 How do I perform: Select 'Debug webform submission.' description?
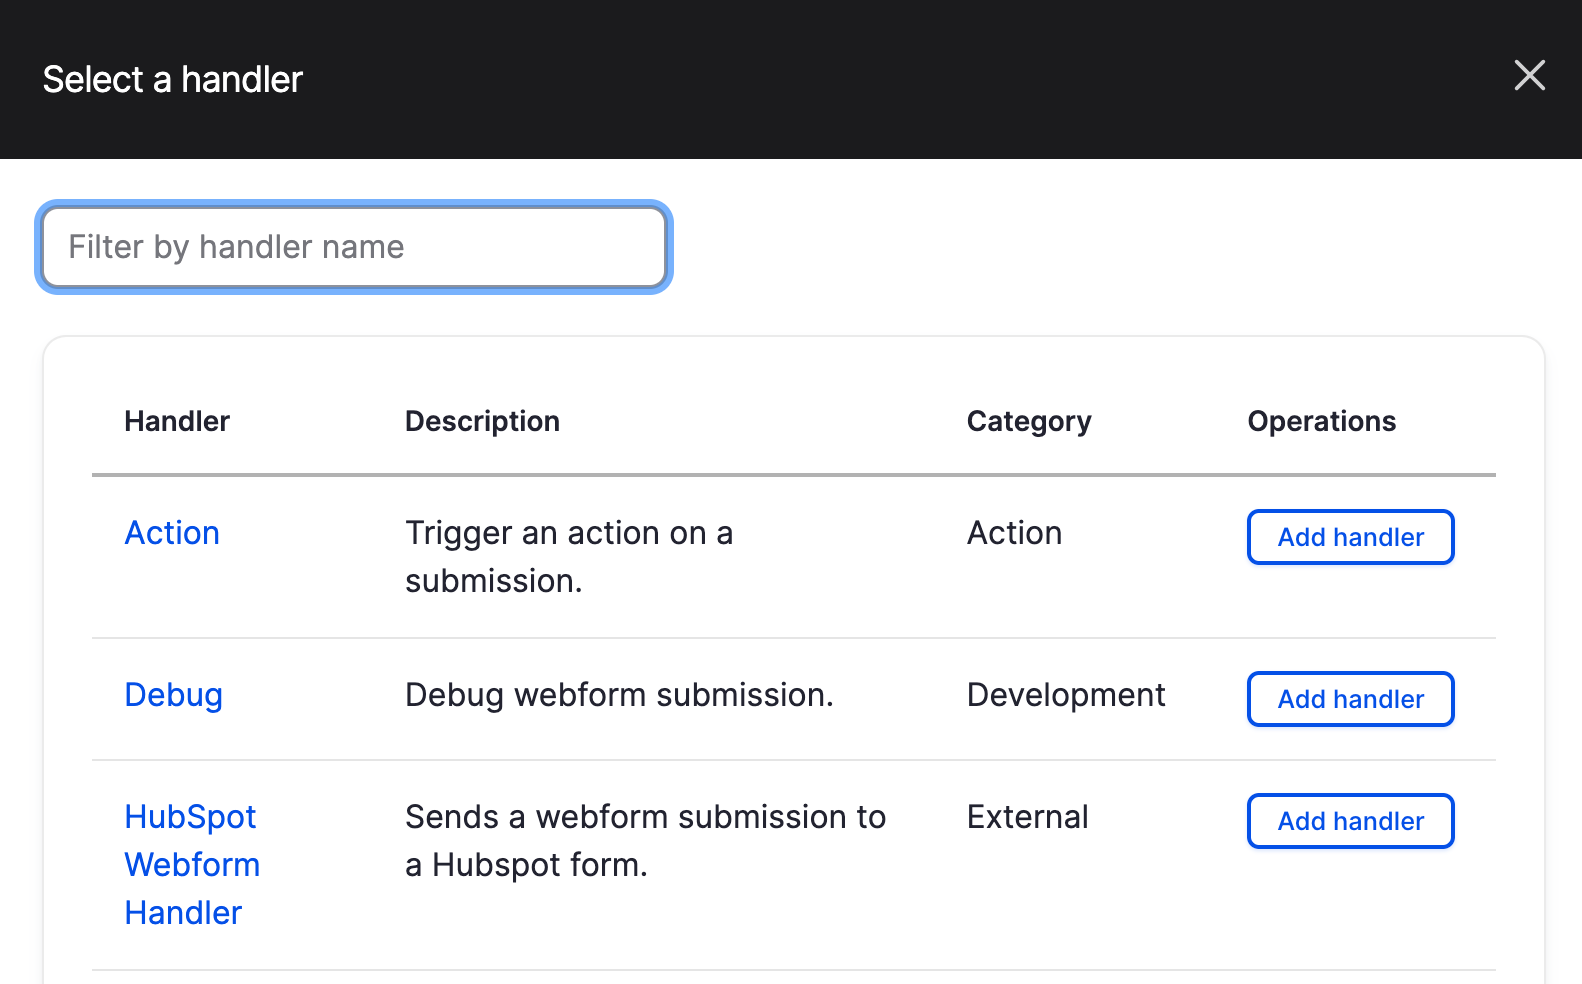(x=619, y=695)
